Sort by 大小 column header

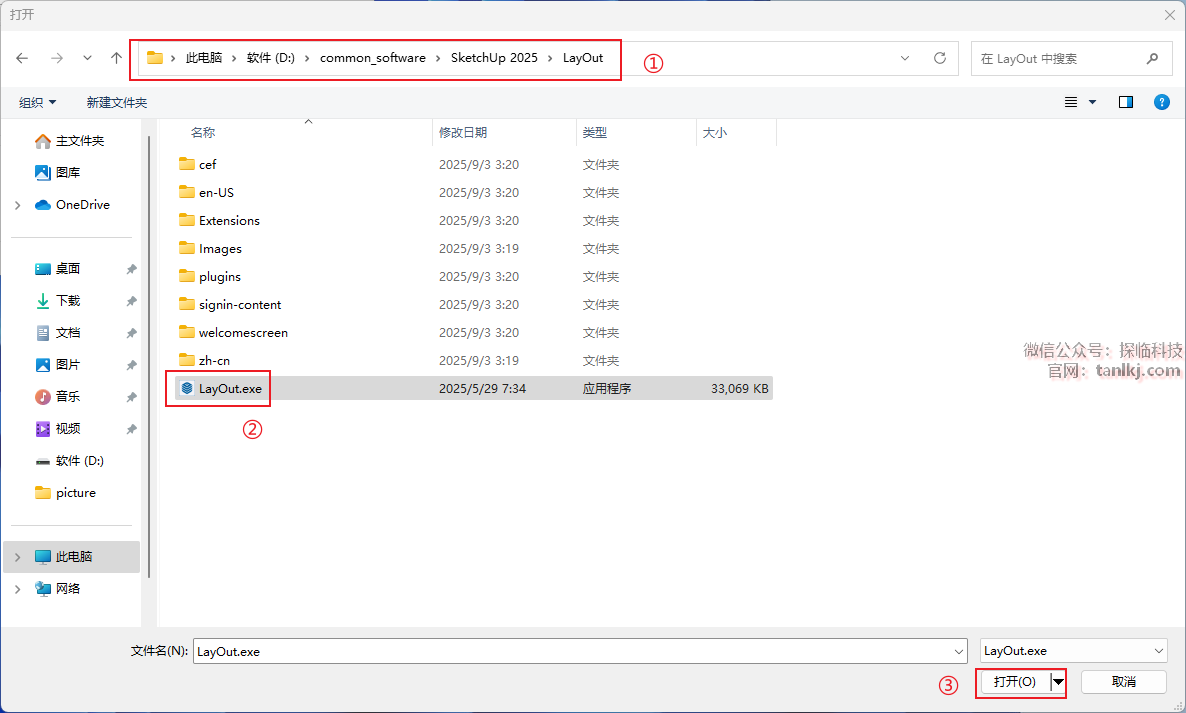coord(715,132)
